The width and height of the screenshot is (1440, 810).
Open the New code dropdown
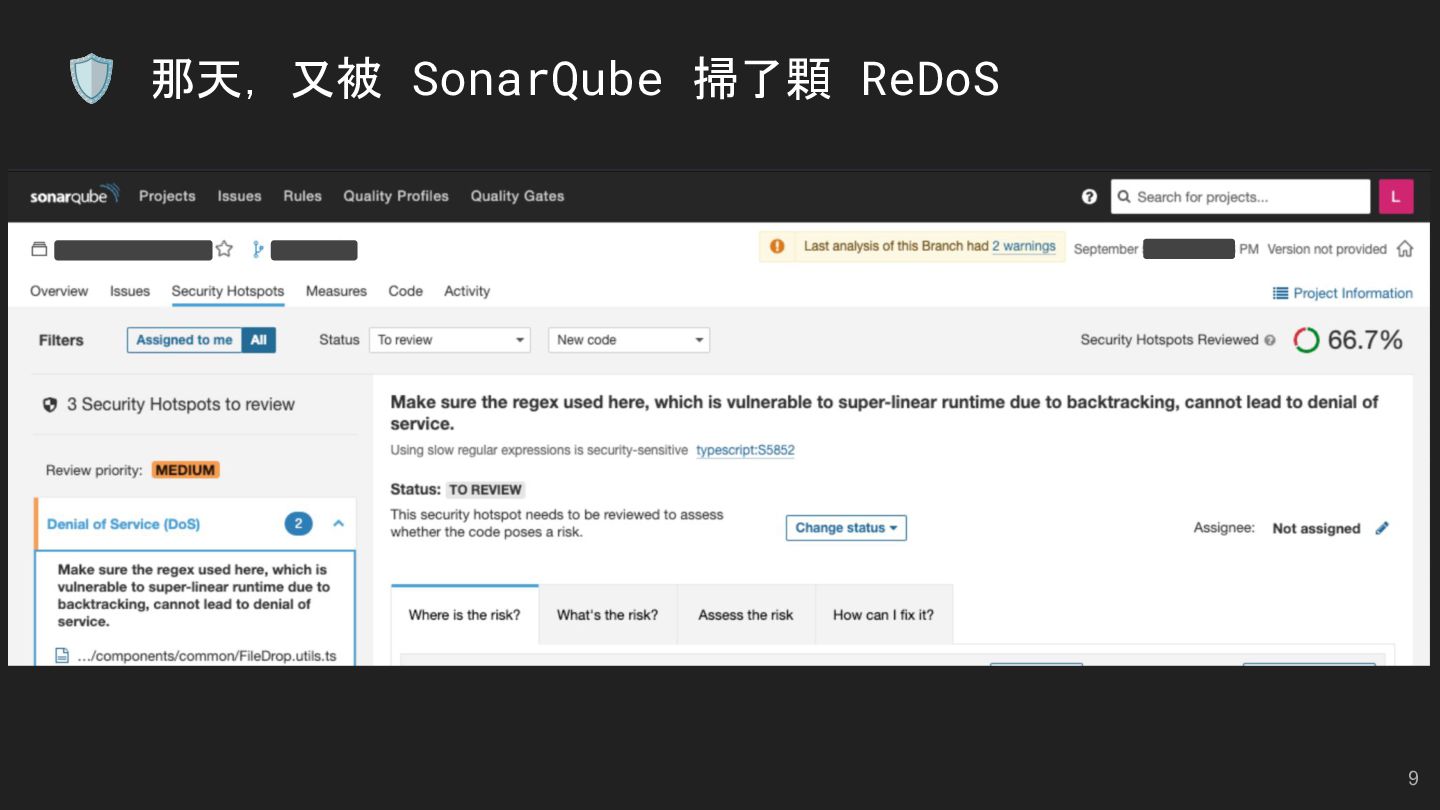(x=629, y=340)
